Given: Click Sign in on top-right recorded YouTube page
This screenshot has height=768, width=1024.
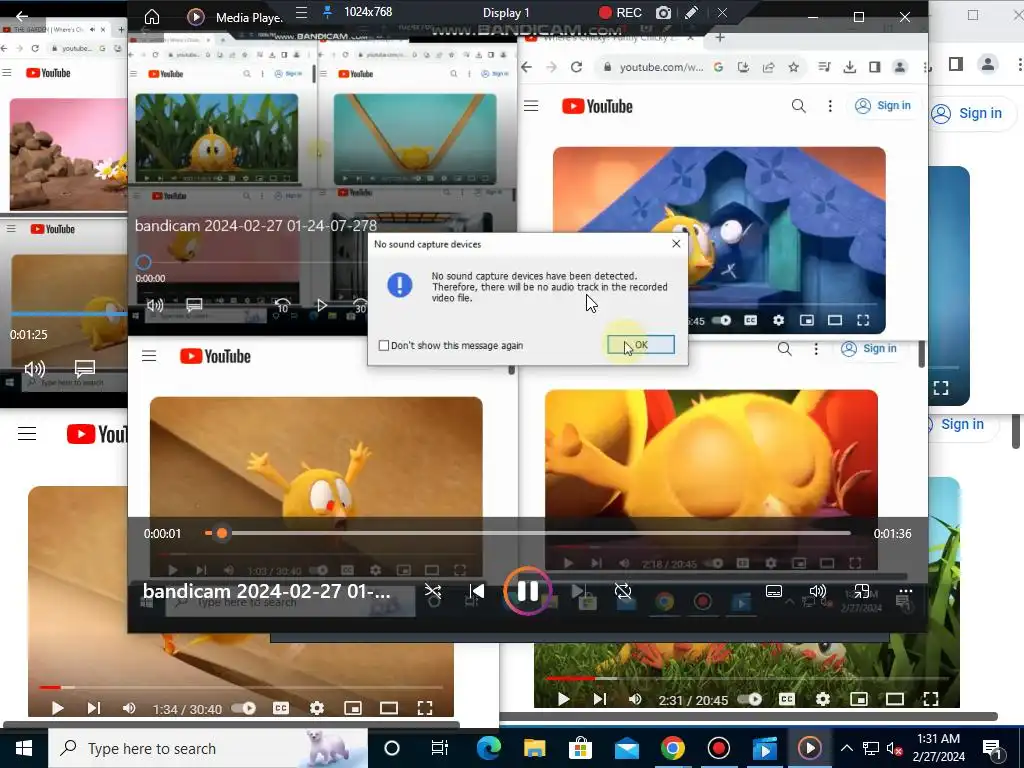Looking at the screenshot, I should 884,106.
